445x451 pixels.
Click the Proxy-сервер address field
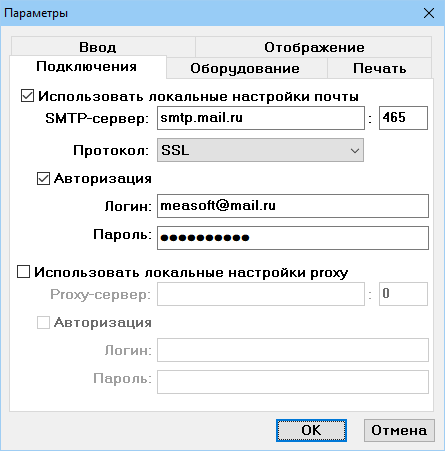tap(261, 294)
